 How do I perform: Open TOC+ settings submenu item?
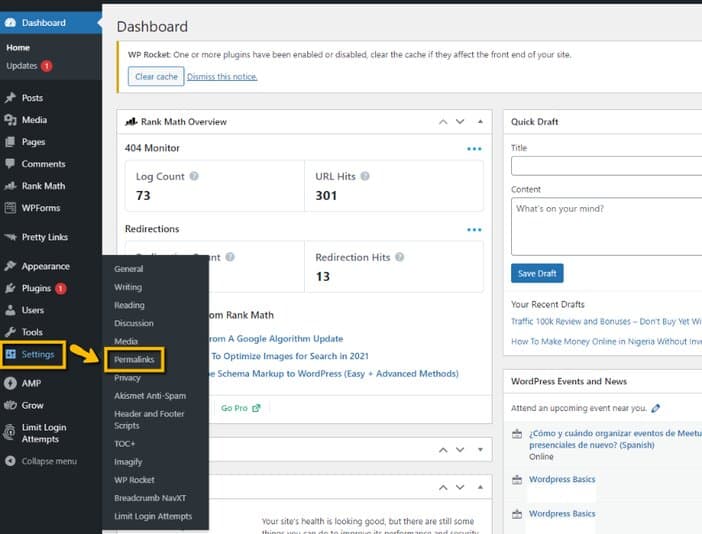pos(124,444)
